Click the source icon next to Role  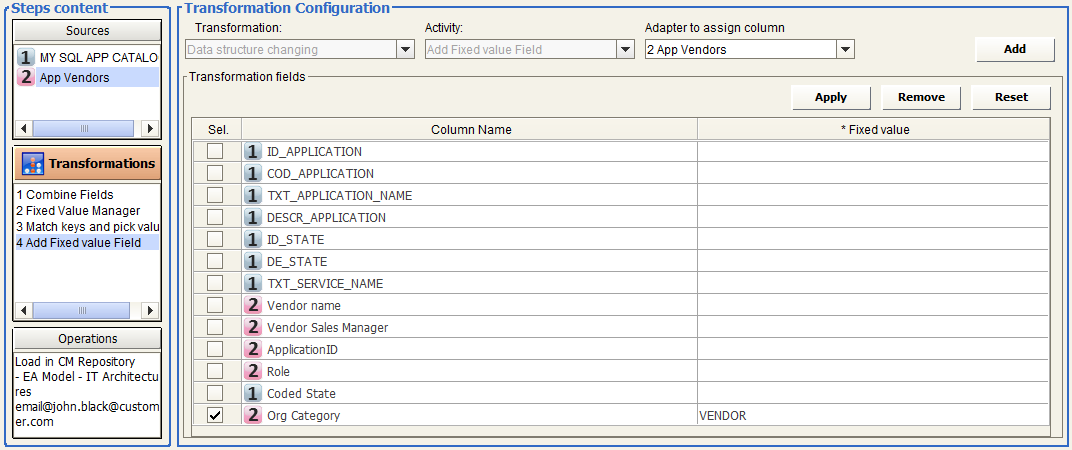click(253, 372)
